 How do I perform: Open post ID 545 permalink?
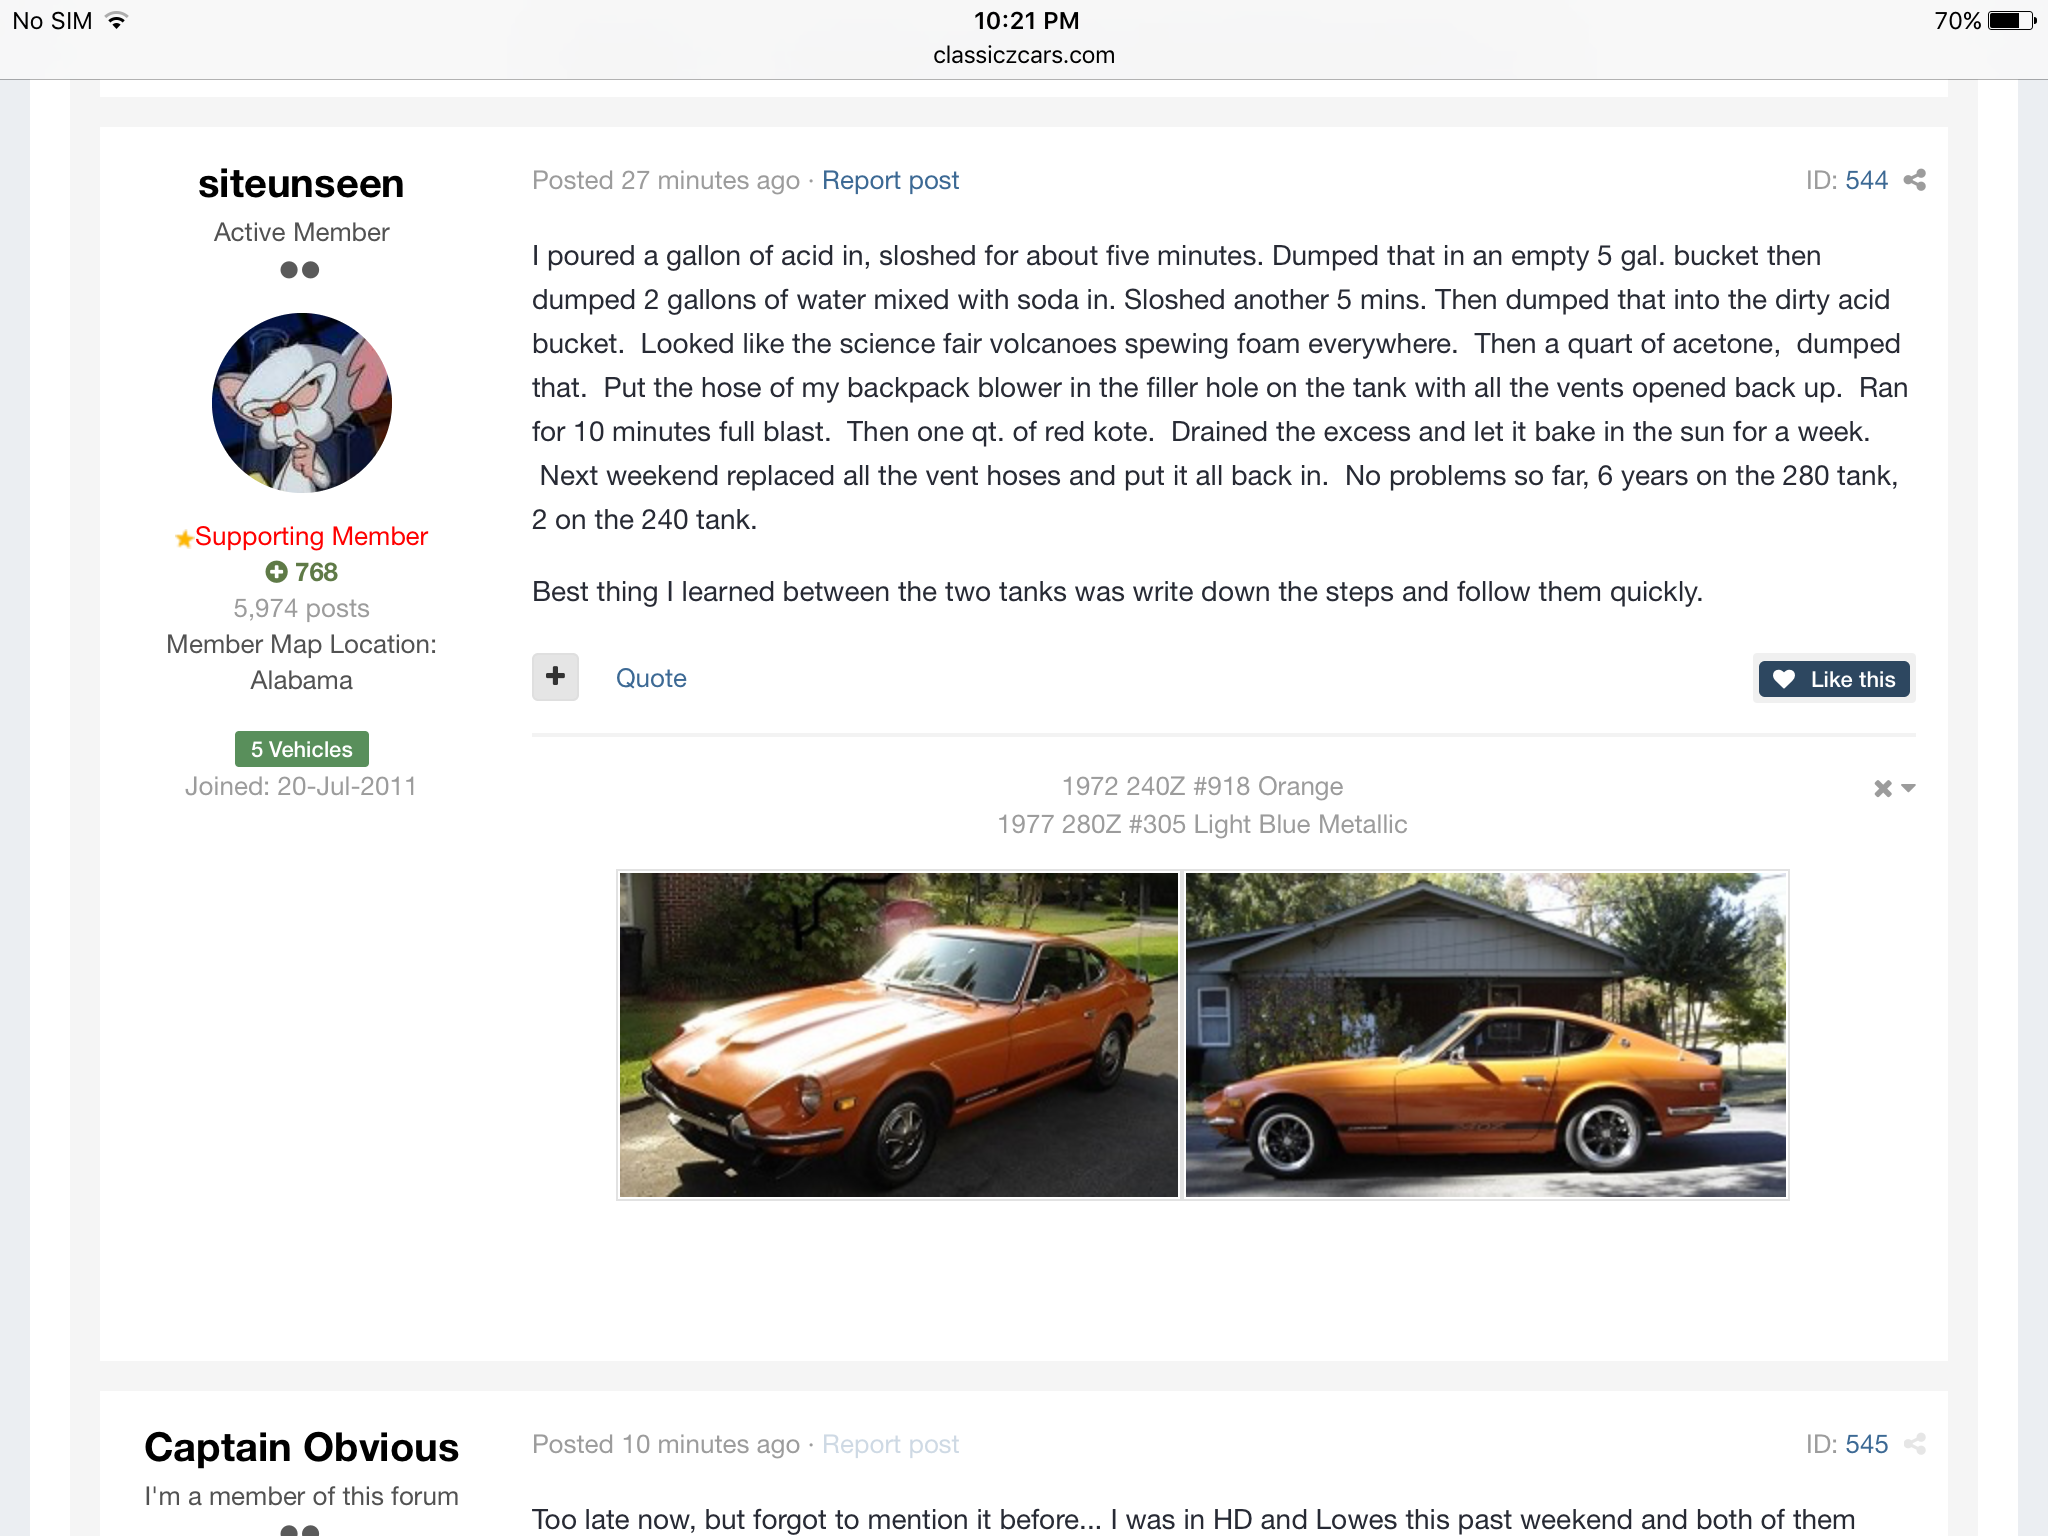[x=1866, y=1444]
